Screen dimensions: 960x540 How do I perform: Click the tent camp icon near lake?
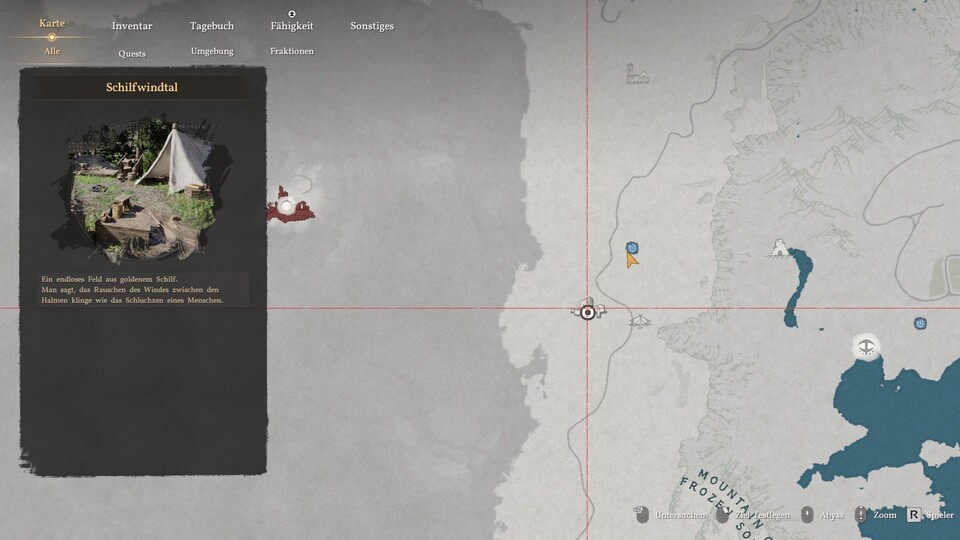coord(779,248)
